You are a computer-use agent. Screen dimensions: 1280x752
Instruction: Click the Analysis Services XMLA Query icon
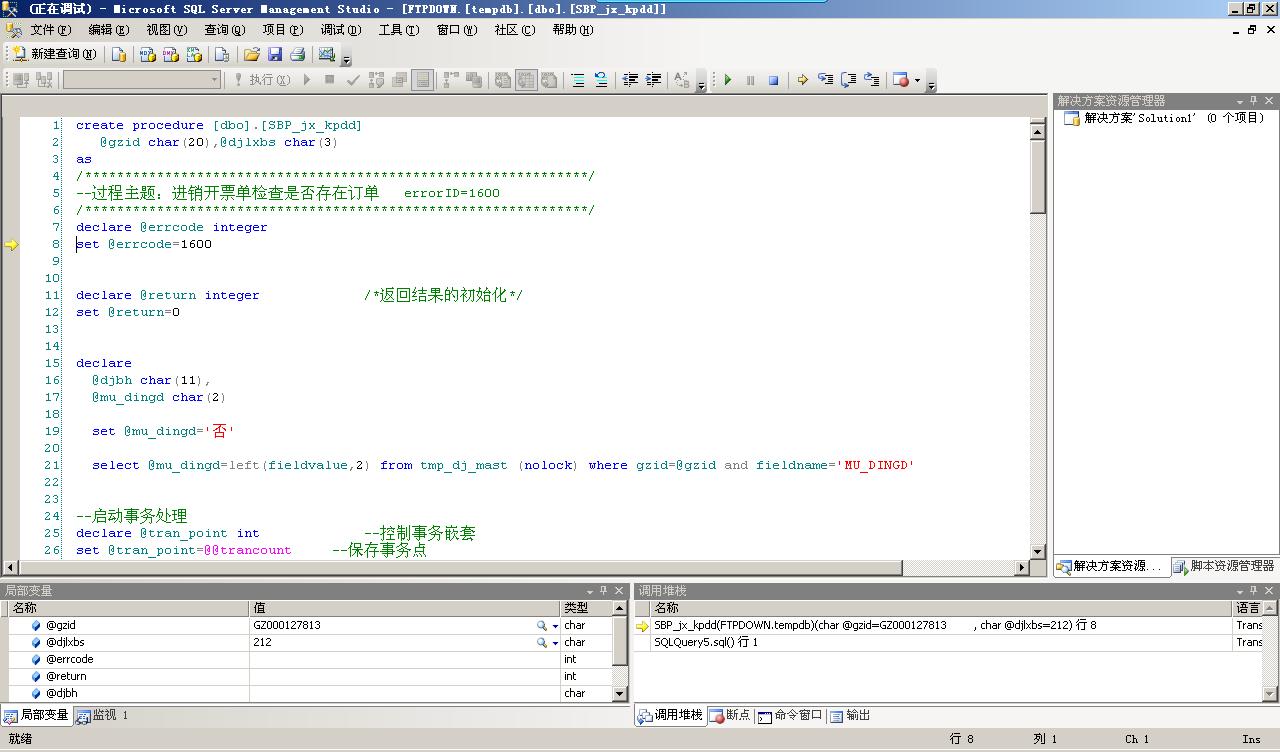(x=193, y=54)
